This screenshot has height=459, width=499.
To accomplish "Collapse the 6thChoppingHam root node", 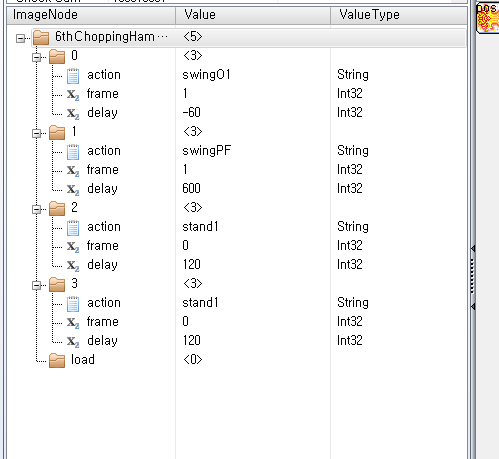I will click(20, 38).
